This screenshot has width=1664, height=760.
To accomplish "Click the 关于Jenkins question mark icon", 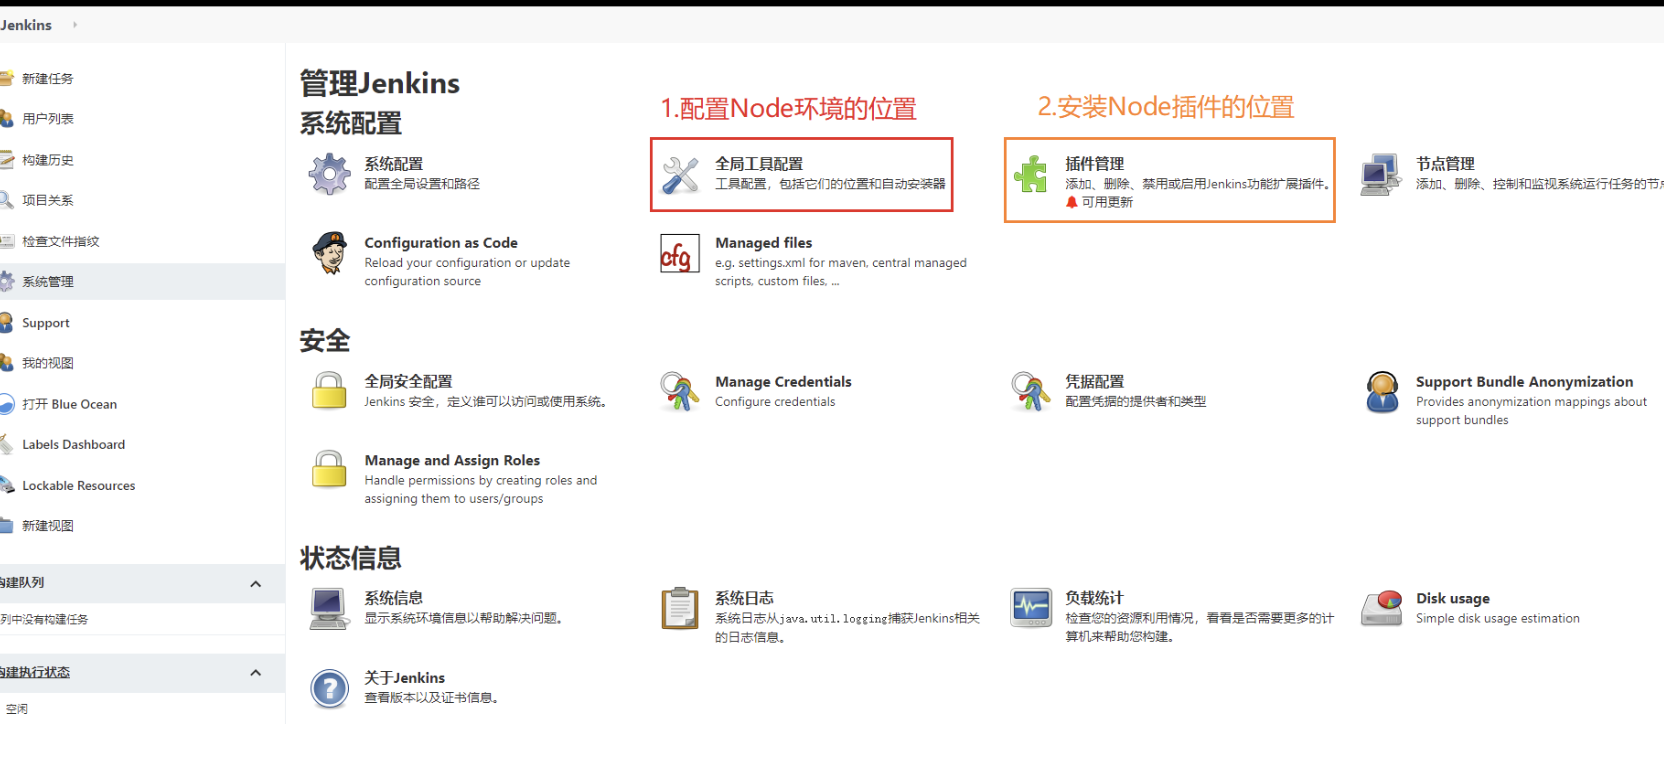I will tap(329, 688).
